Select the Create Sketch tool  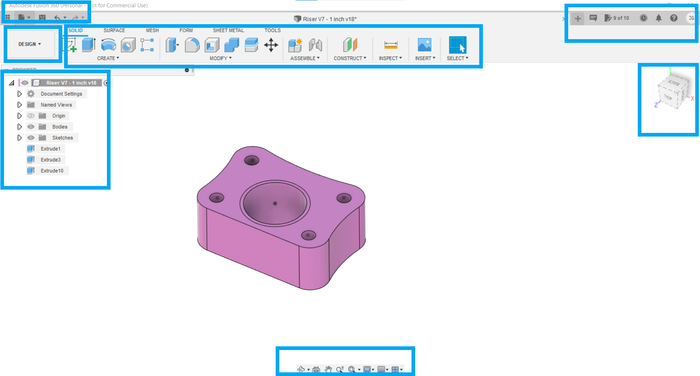71,45
